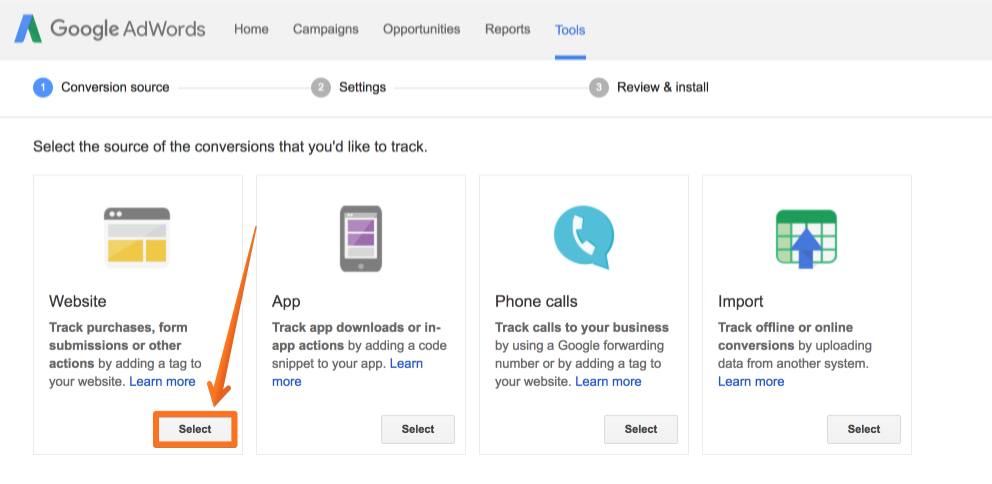Click the Website browser window icon
This screenshot has height=484, width=992.
coord(137,237)
